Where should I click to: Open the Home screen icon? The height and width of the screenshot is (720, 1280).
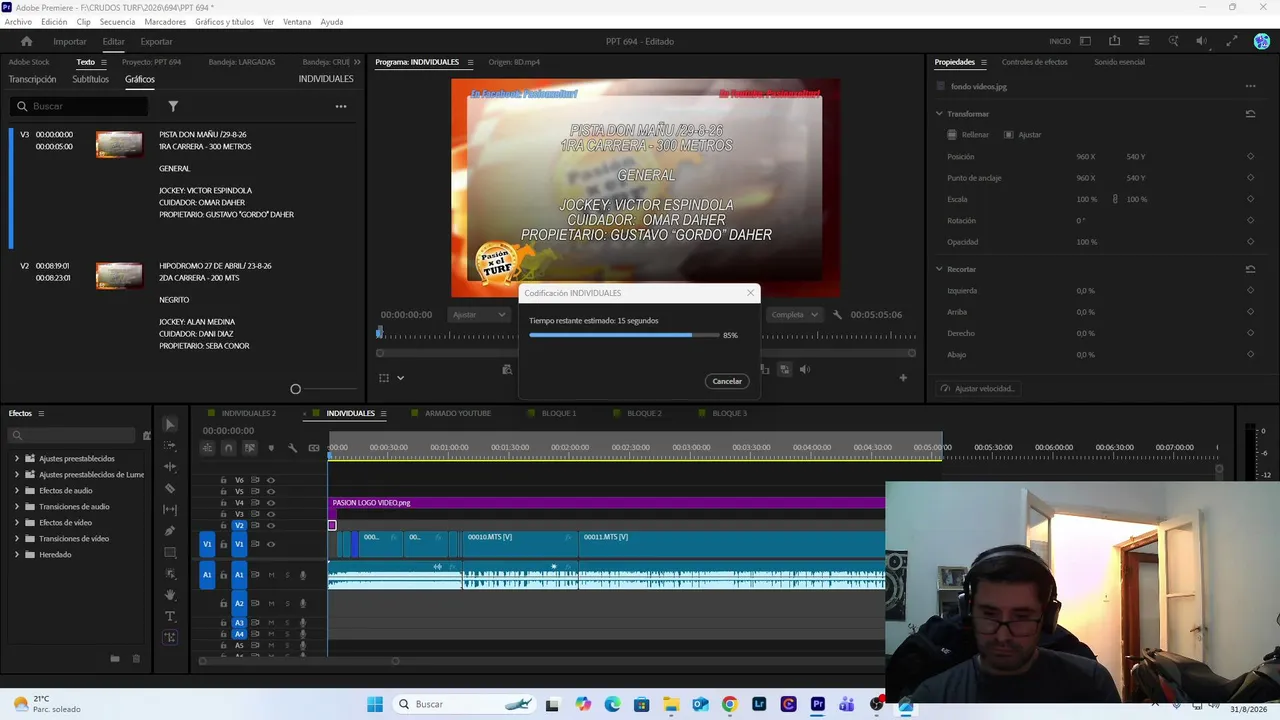pos(27,41)
